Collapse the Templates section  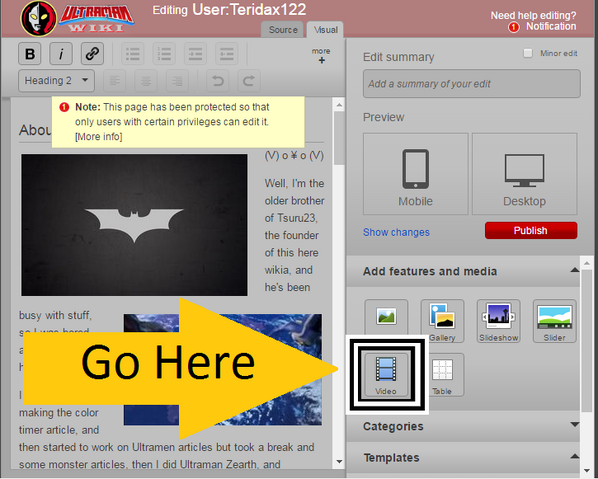(574, 456)
